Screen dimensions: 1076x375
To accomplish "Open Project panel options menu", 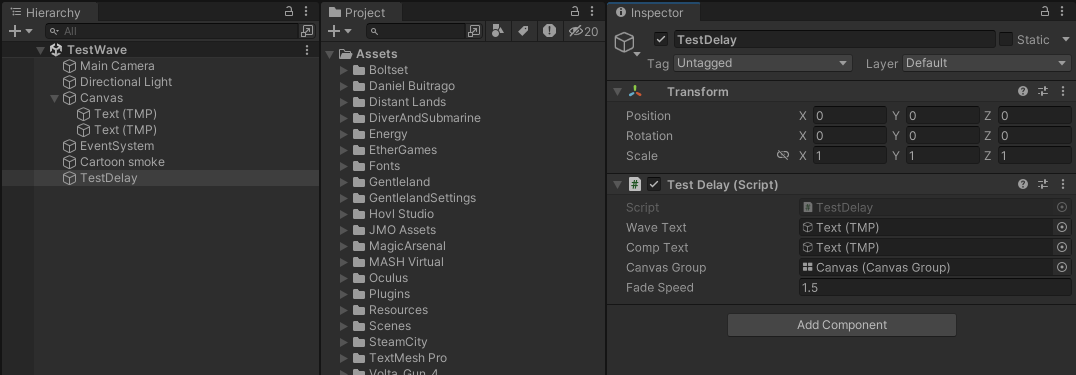I will click(x=592, y=12).
